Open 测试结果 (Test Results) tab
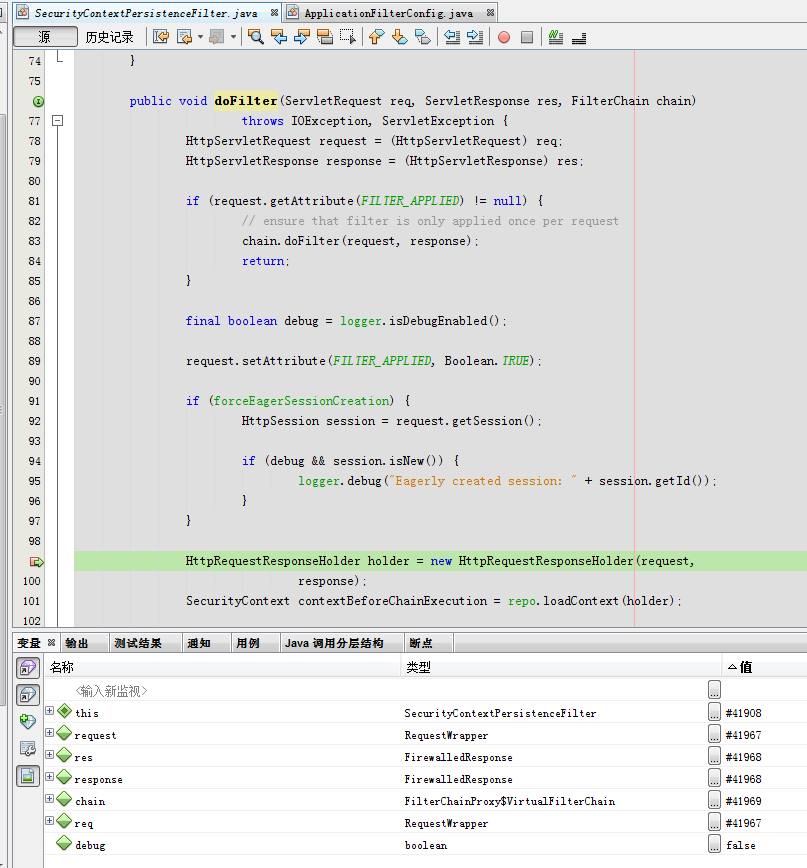 click(138, 643)
